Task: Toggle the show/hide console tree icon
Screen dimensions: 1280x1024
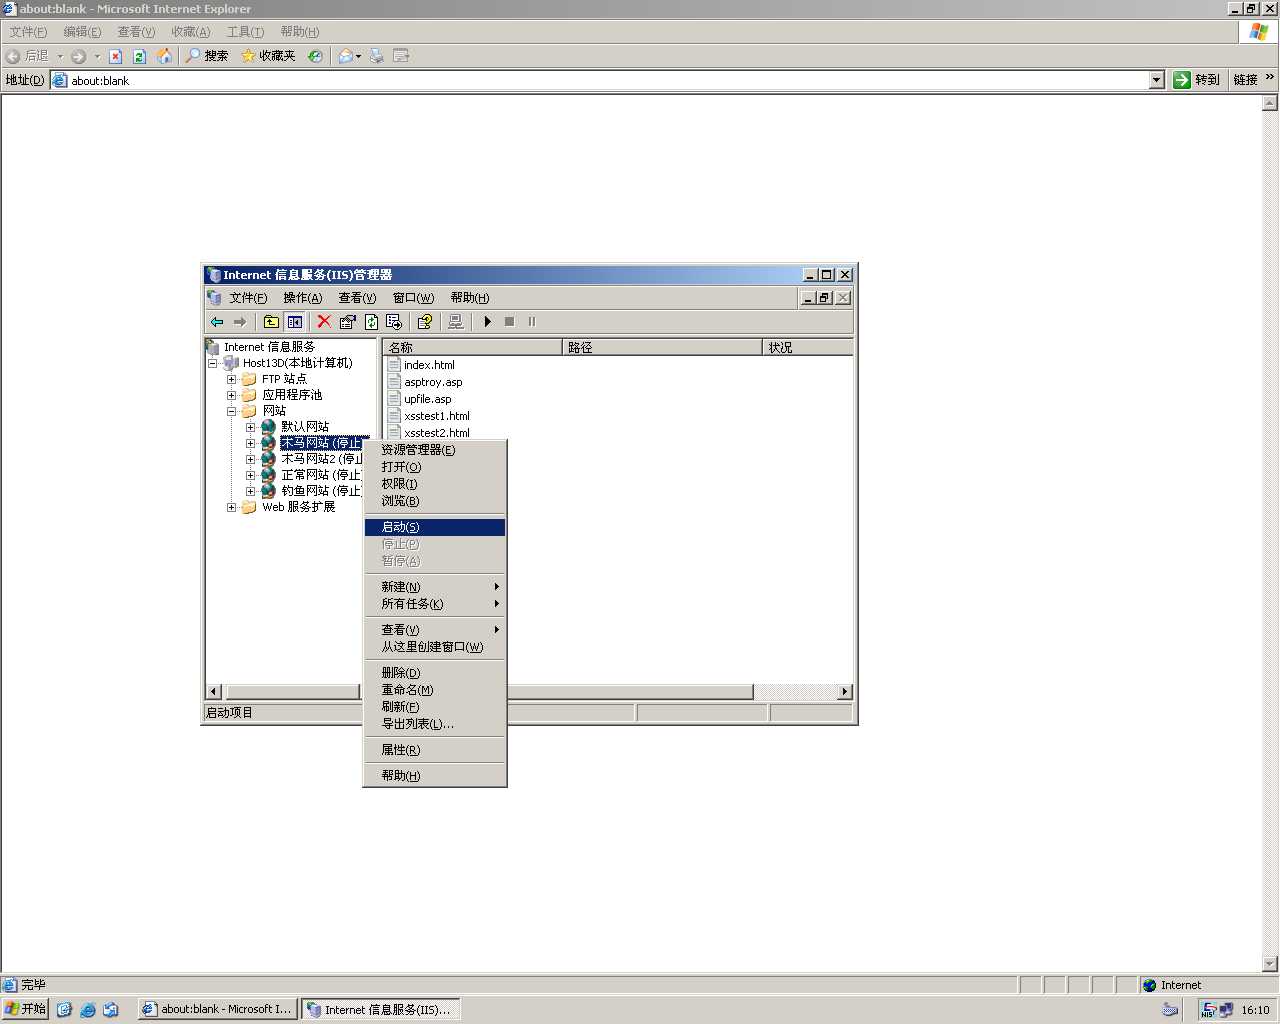Action: (295, 322)
